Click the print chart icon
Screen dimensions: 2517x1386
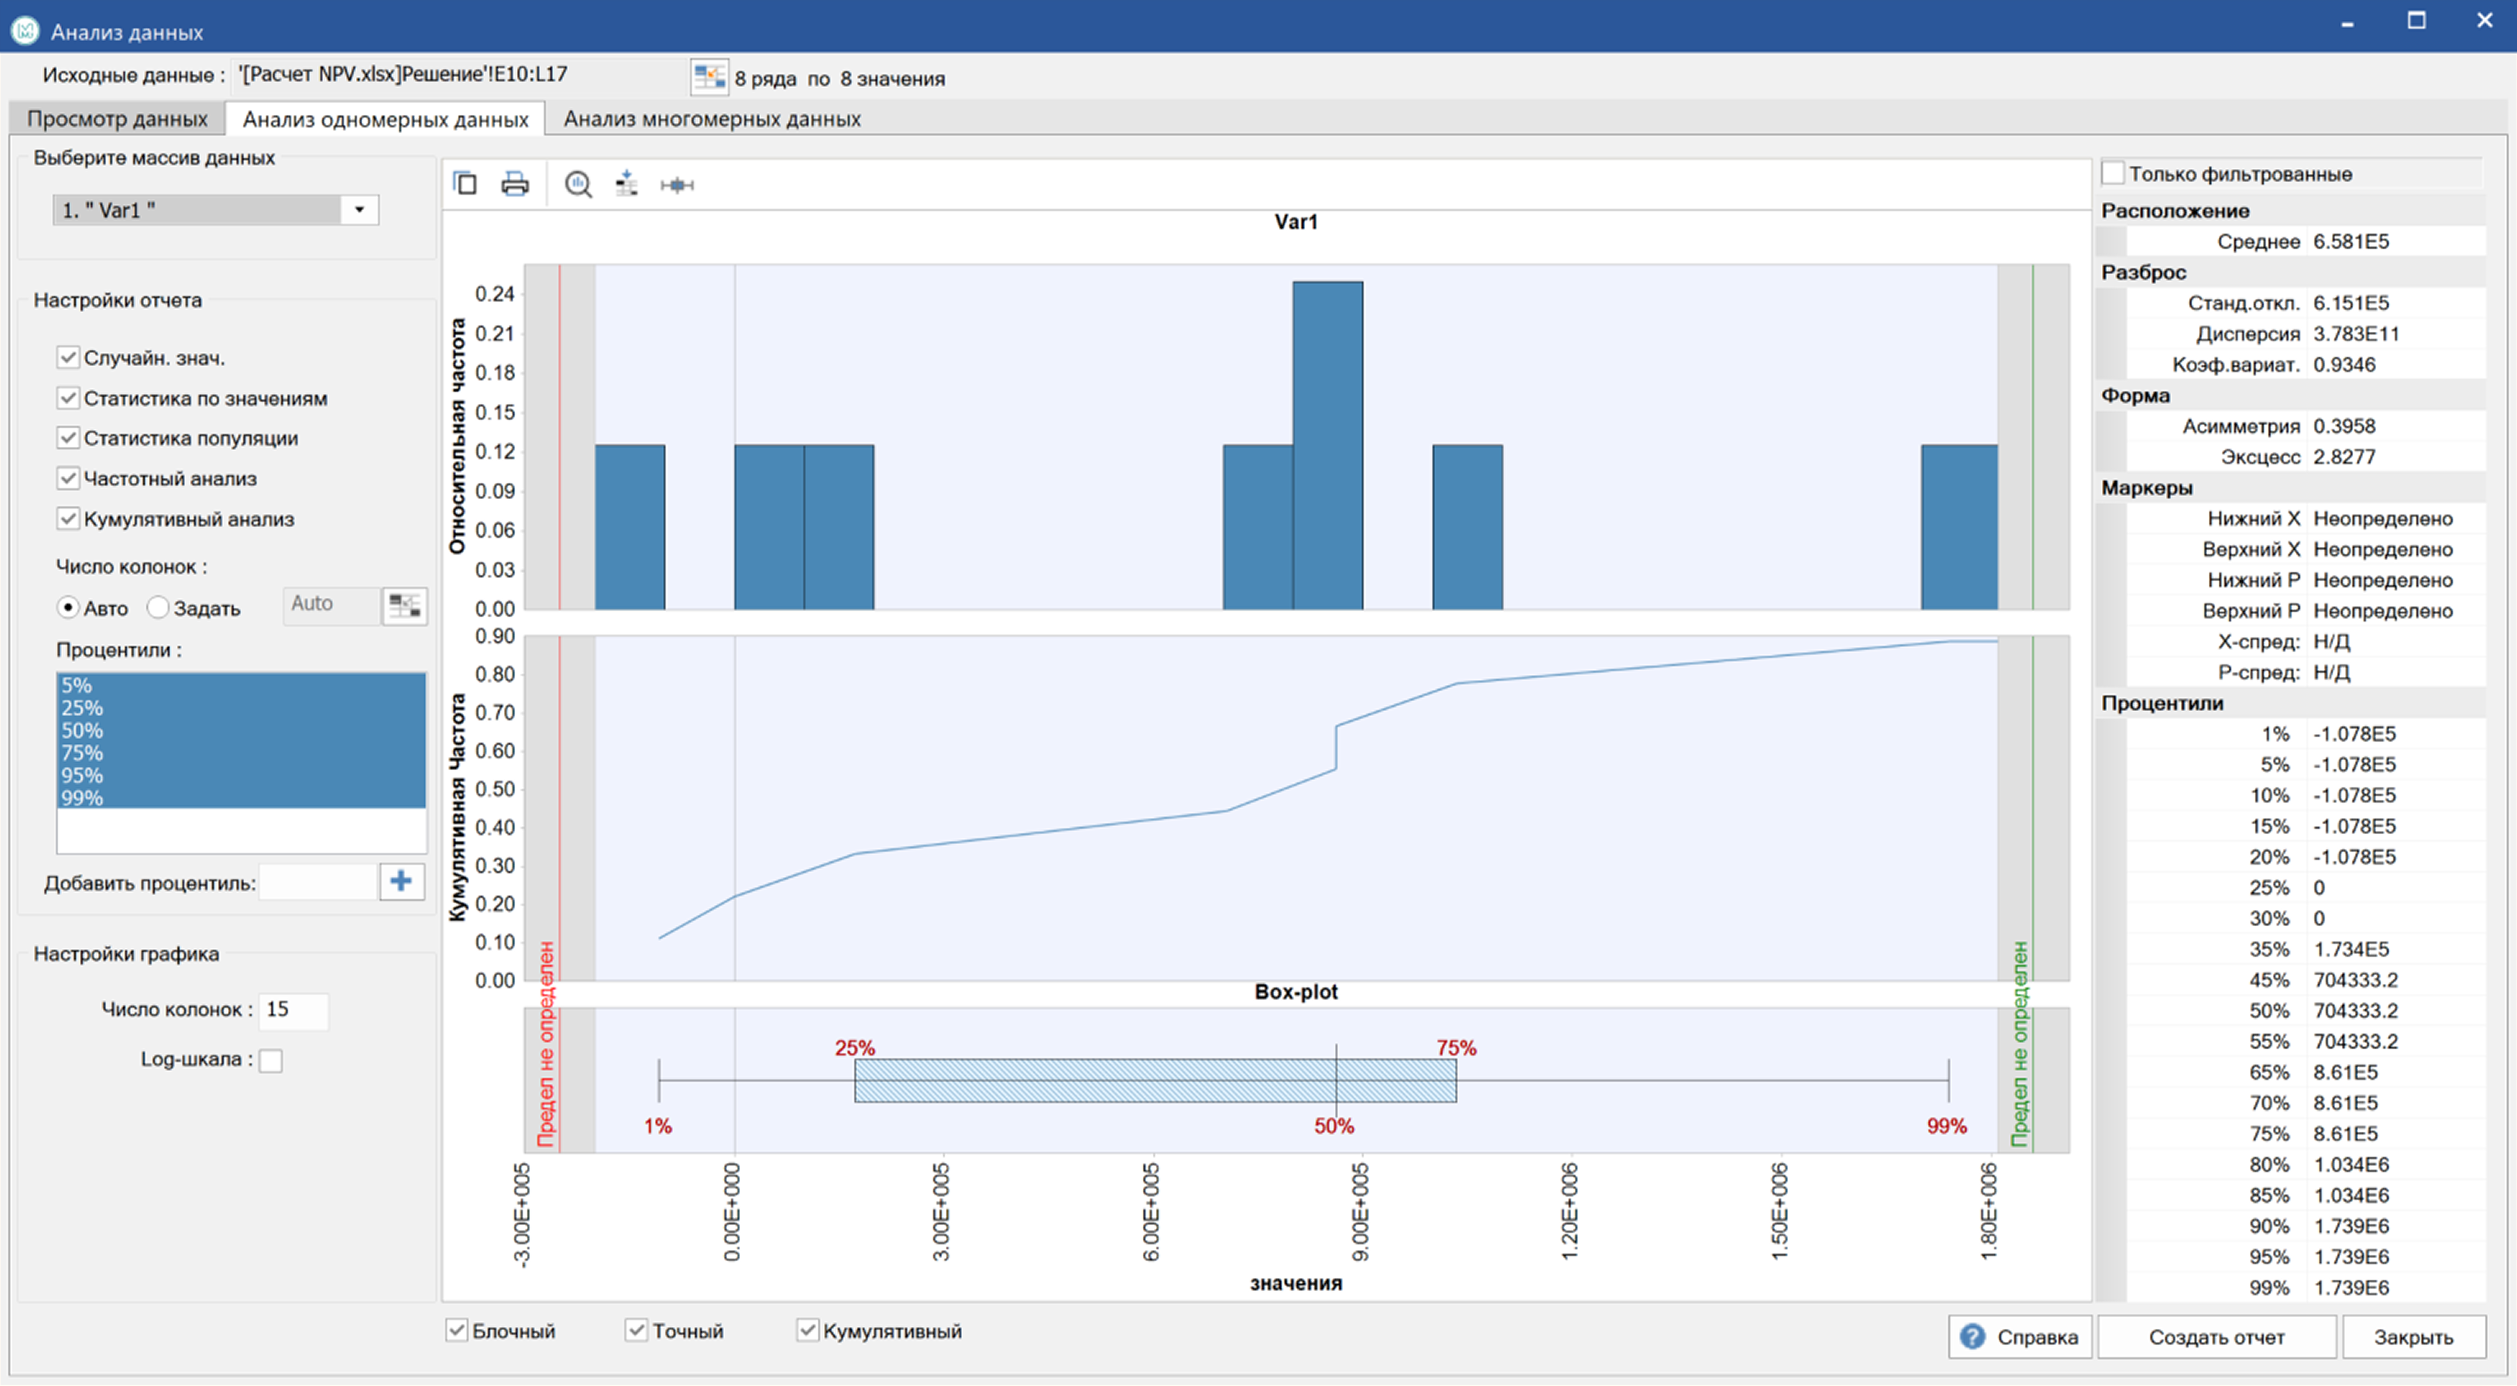pyautogui.click(x=515, y=184)
